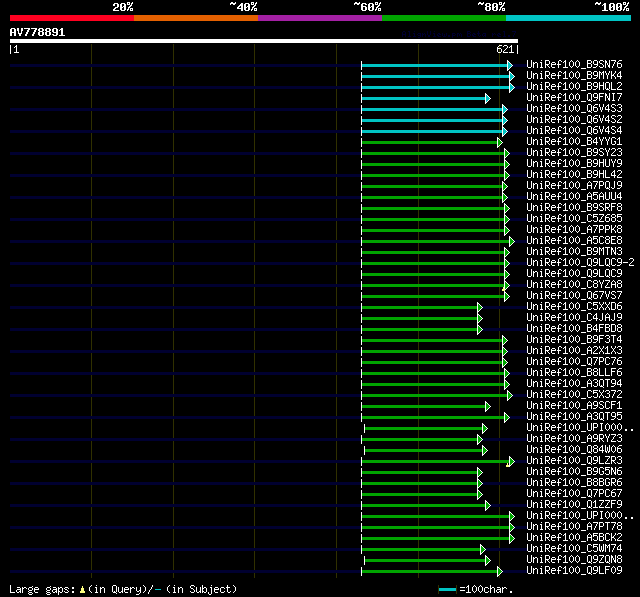Click the cyan alignment bar of UniRef100_B9SN76
The image size is (640, 597).
pos(437,65)
